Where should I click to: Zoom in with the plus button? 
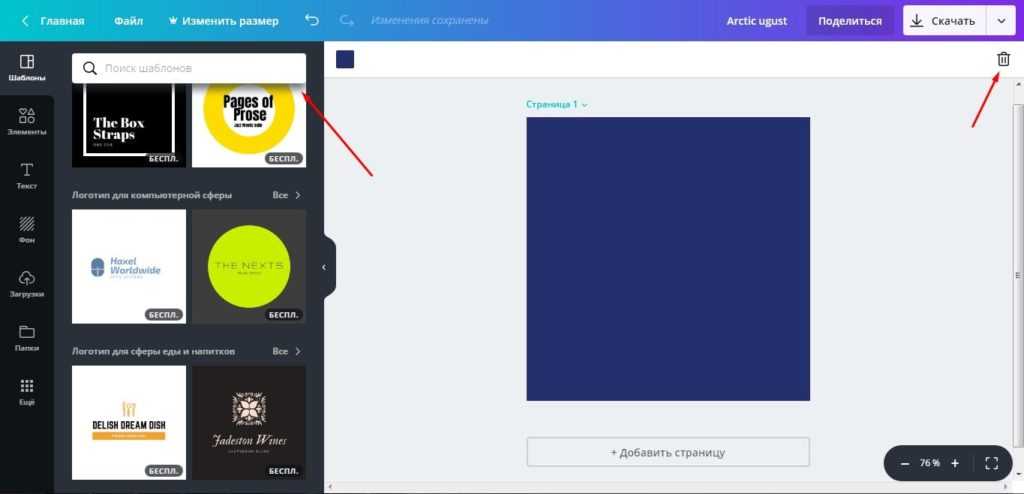[955, 463]
